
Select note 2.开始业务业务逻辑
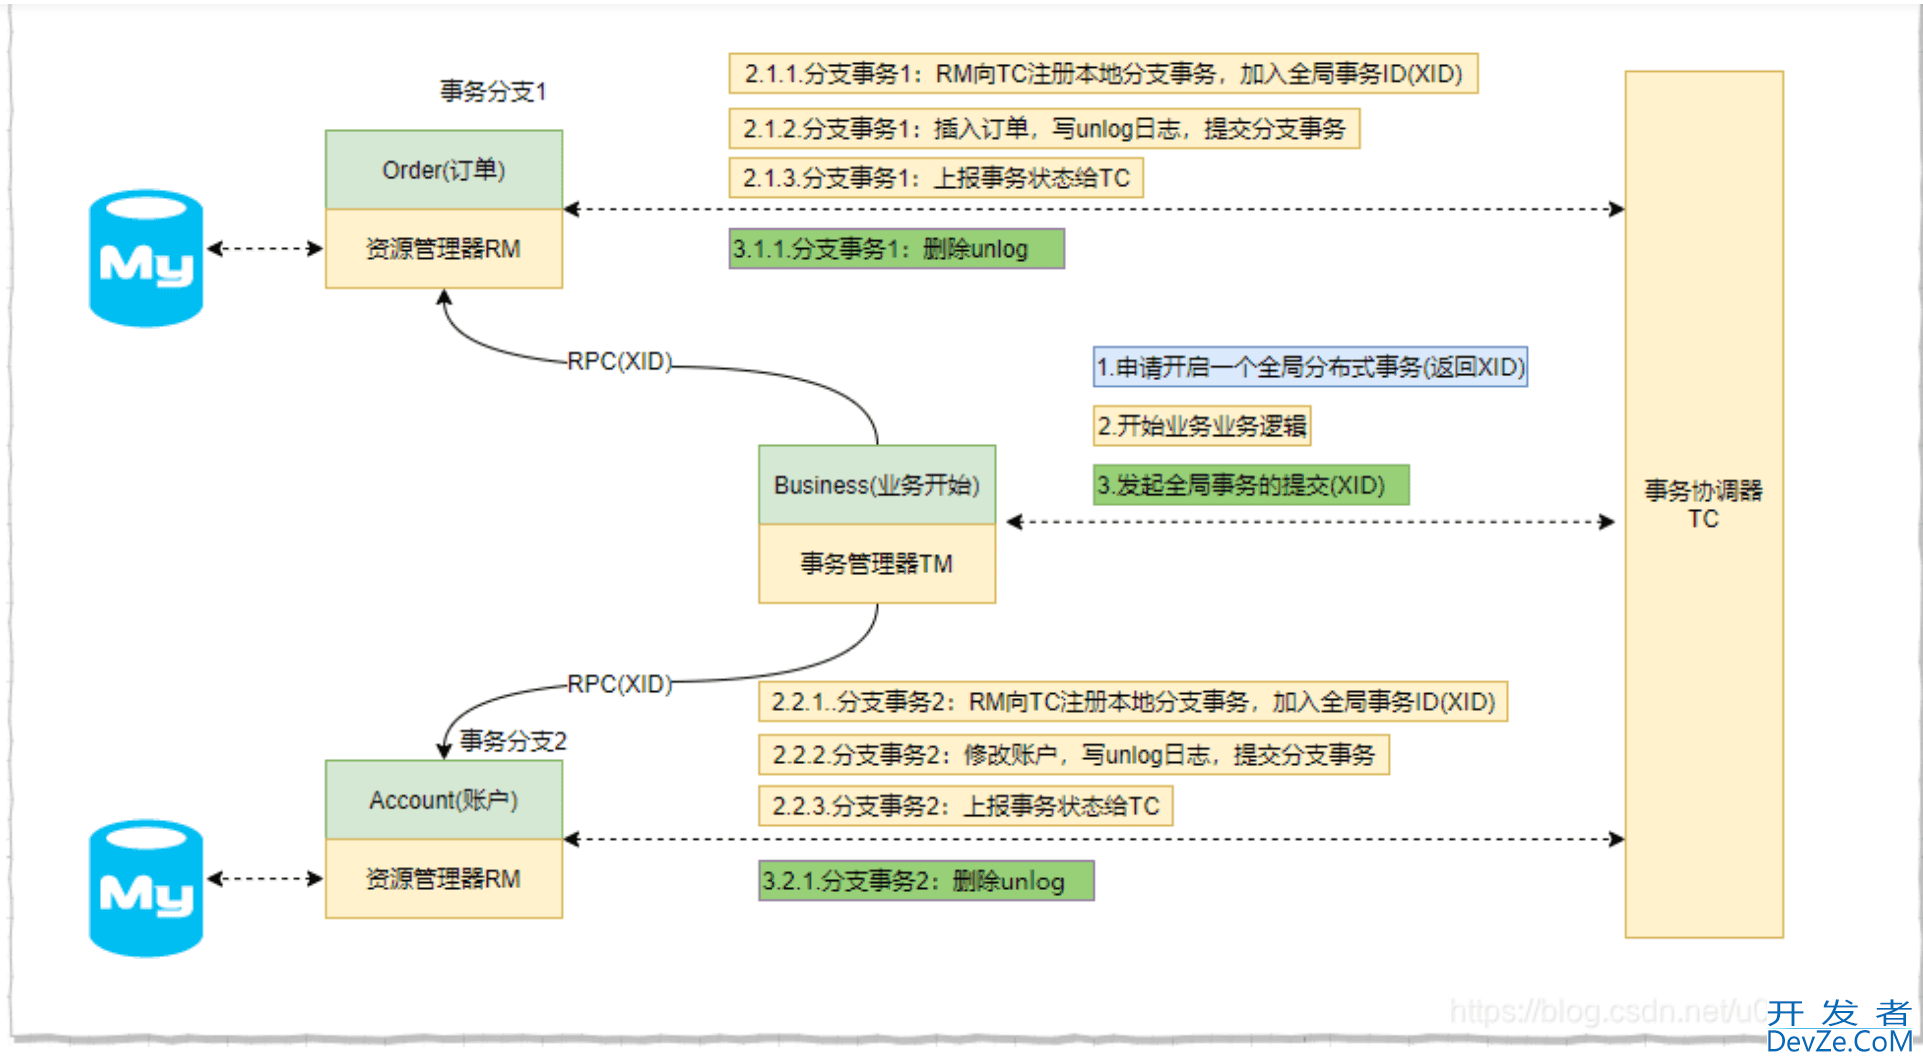(x=1202, y=426)
